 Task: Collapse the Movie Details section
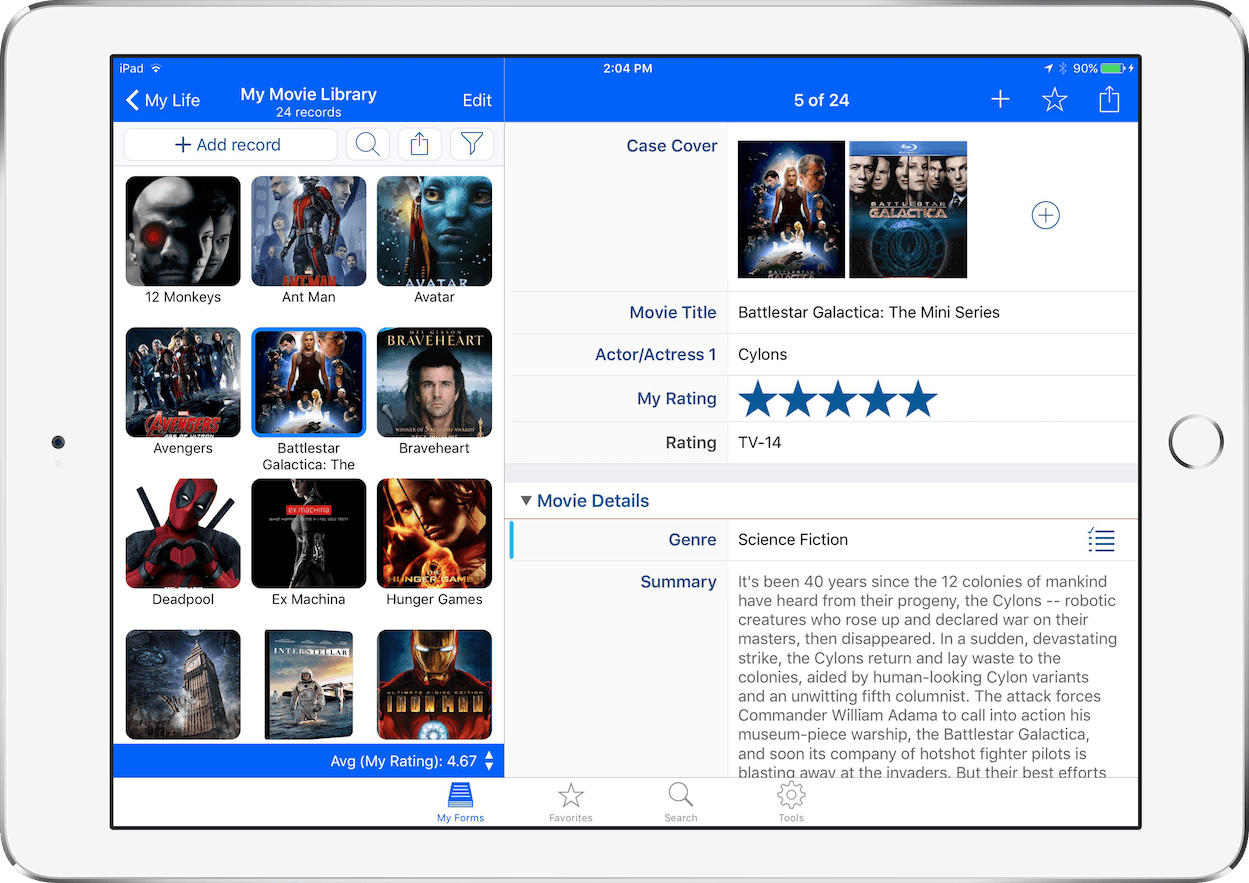pos(526,500)
